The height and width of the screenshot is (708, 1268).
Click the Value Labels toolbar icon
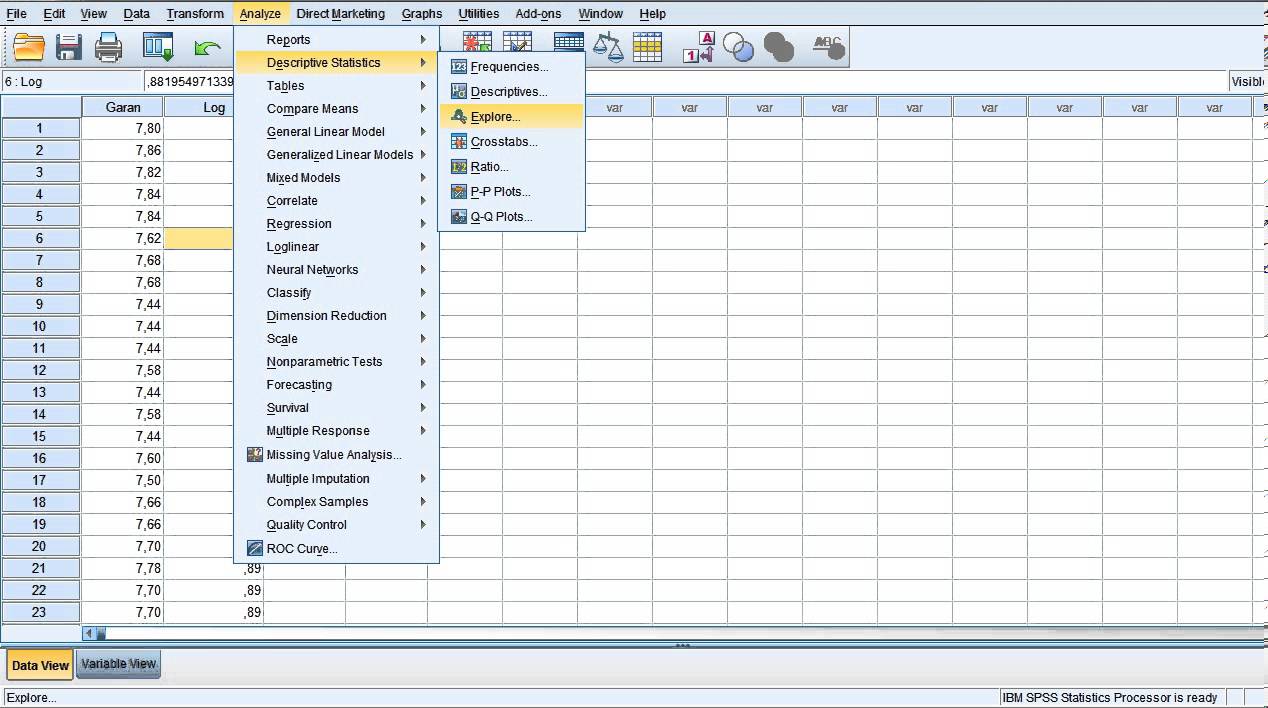click(699, 47)
